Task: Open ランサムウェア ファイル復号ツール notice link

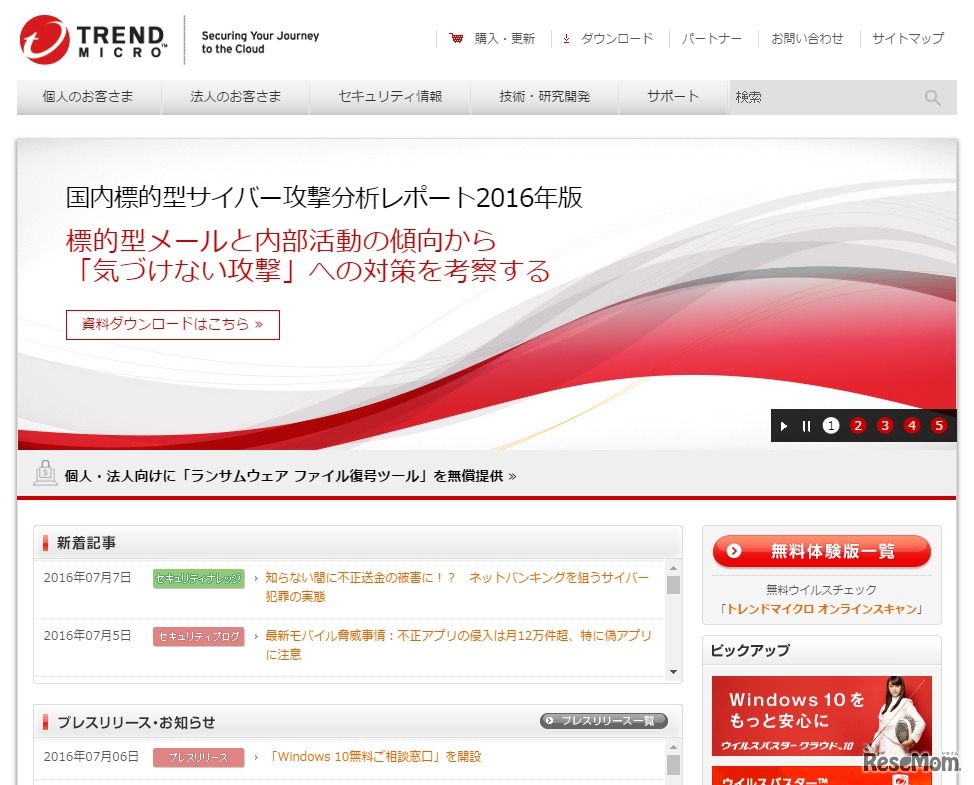Action: click(290, 476)
